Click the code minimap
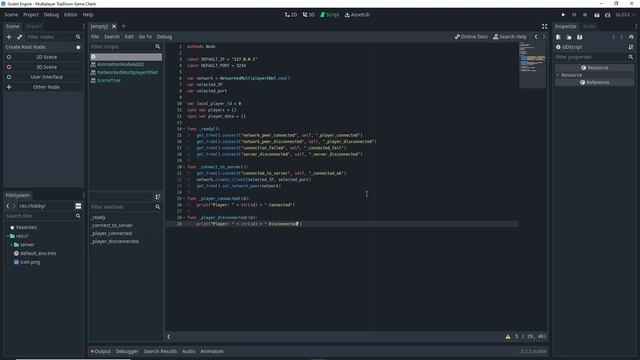 point(532,65)
